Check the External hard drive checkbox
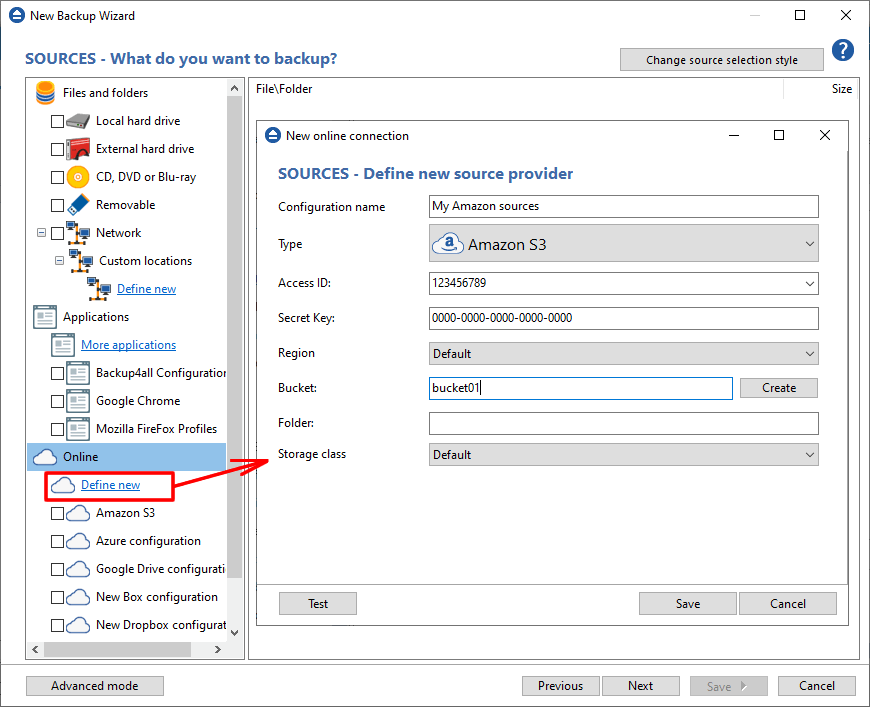This screenshot has height=707, width=870. click(57, 149)
